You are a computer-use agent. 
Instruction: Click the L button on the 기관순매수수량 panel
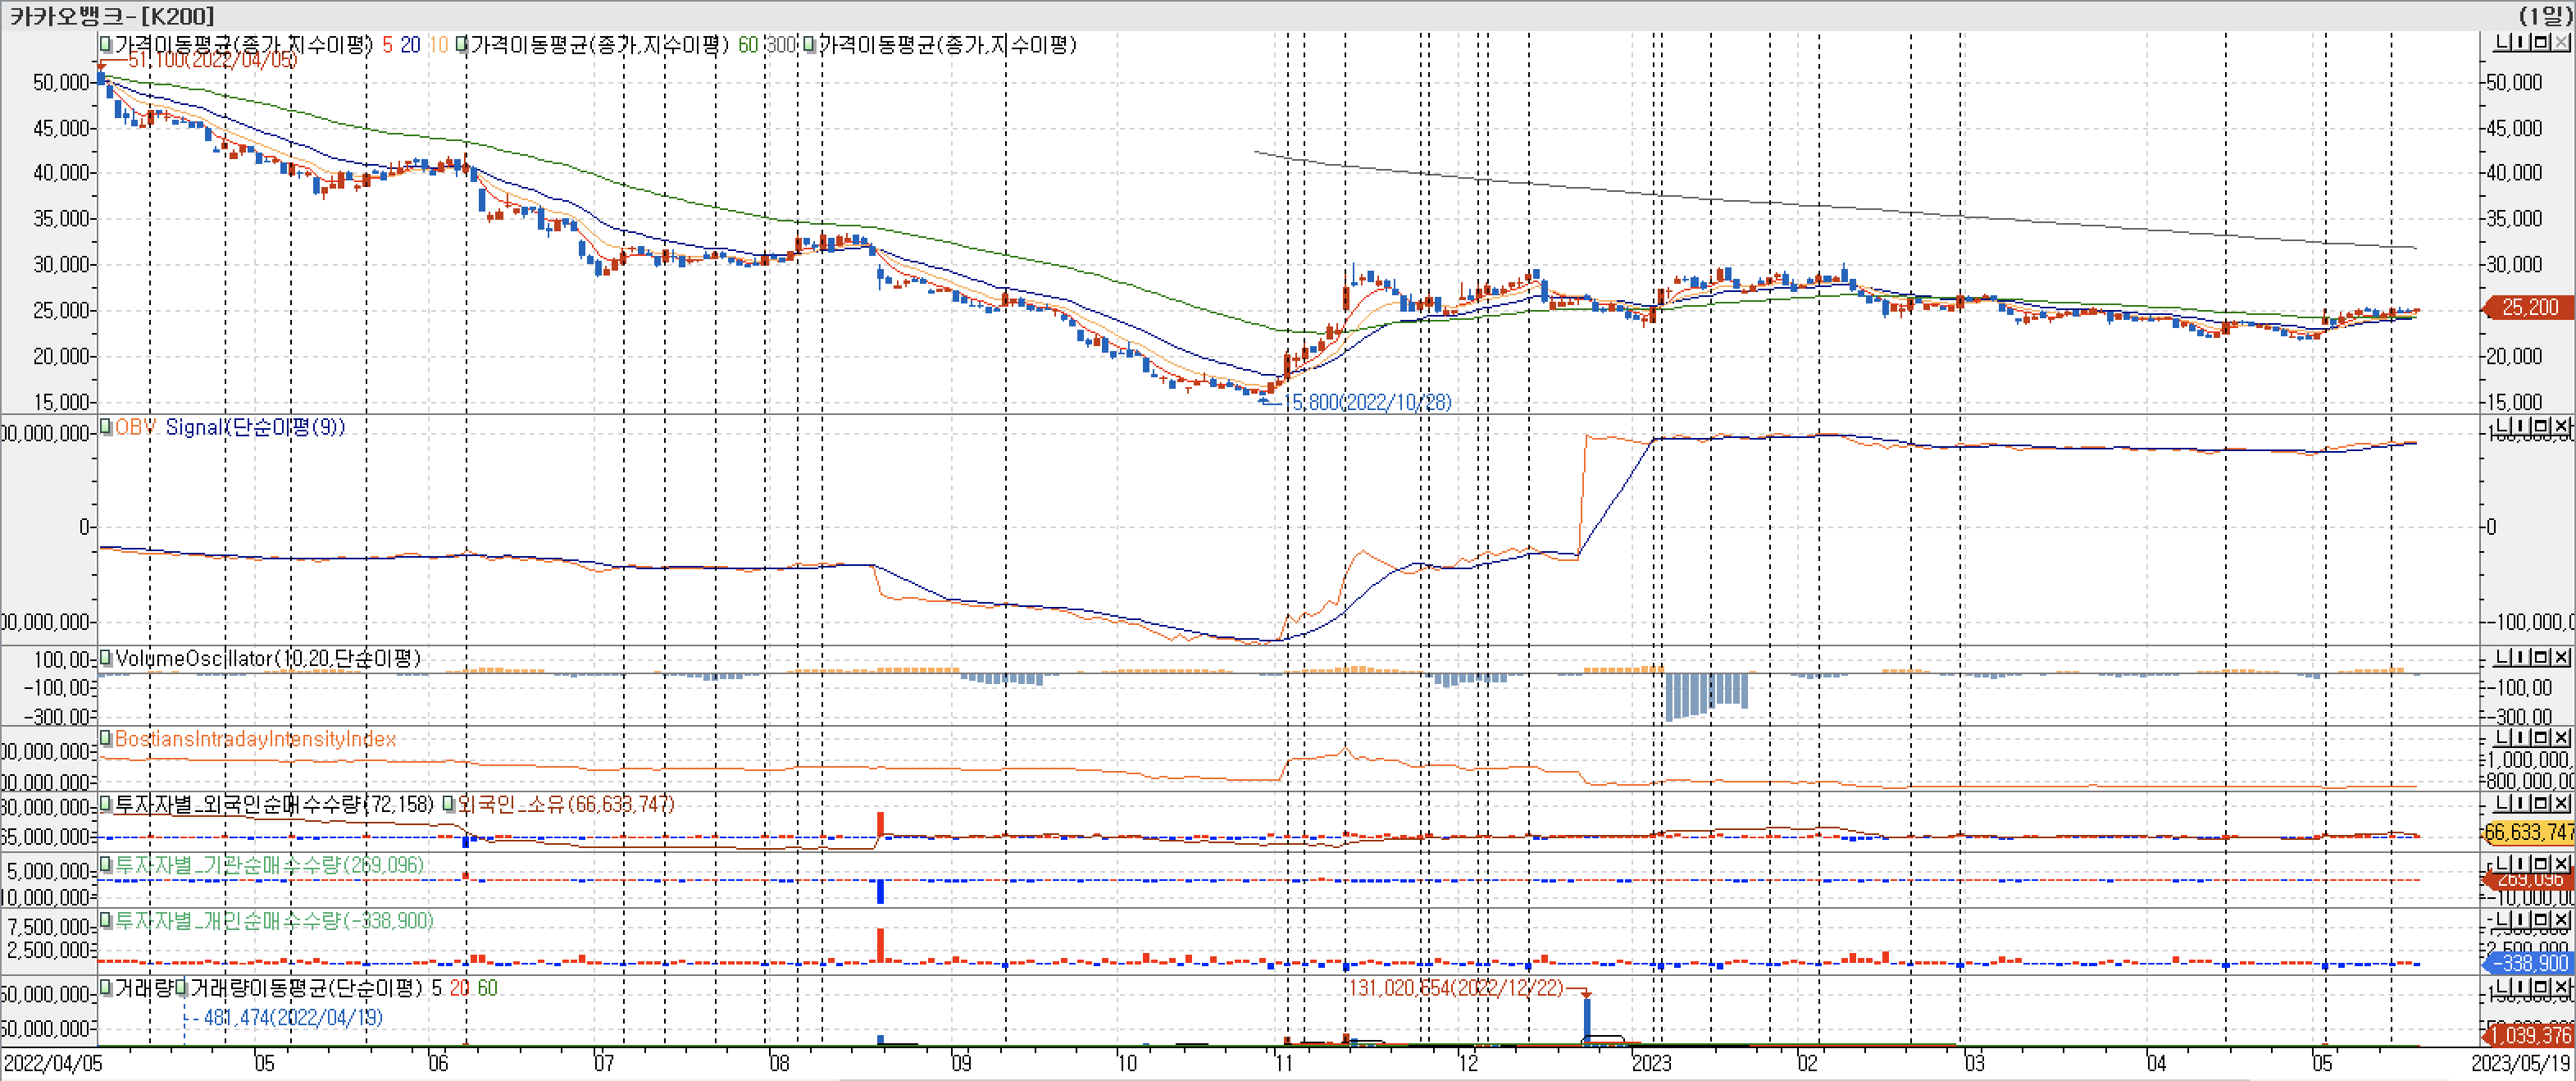[2501, 862]
